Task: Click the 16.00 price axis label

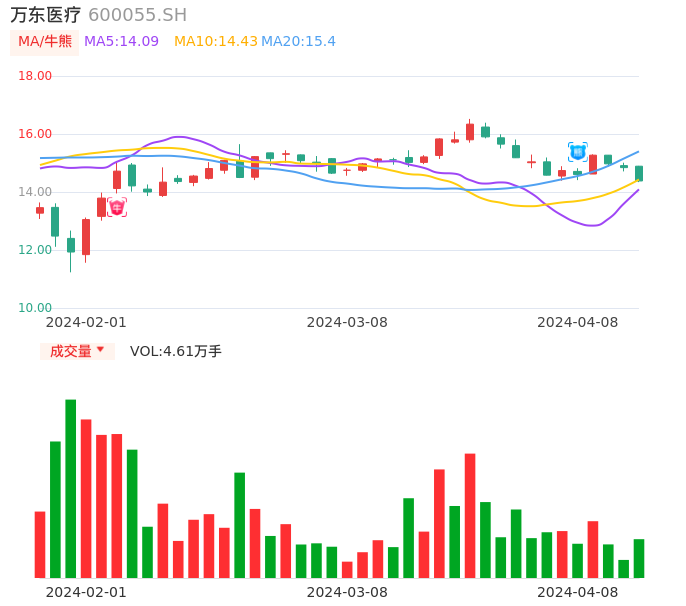Action: coord(35,134)
